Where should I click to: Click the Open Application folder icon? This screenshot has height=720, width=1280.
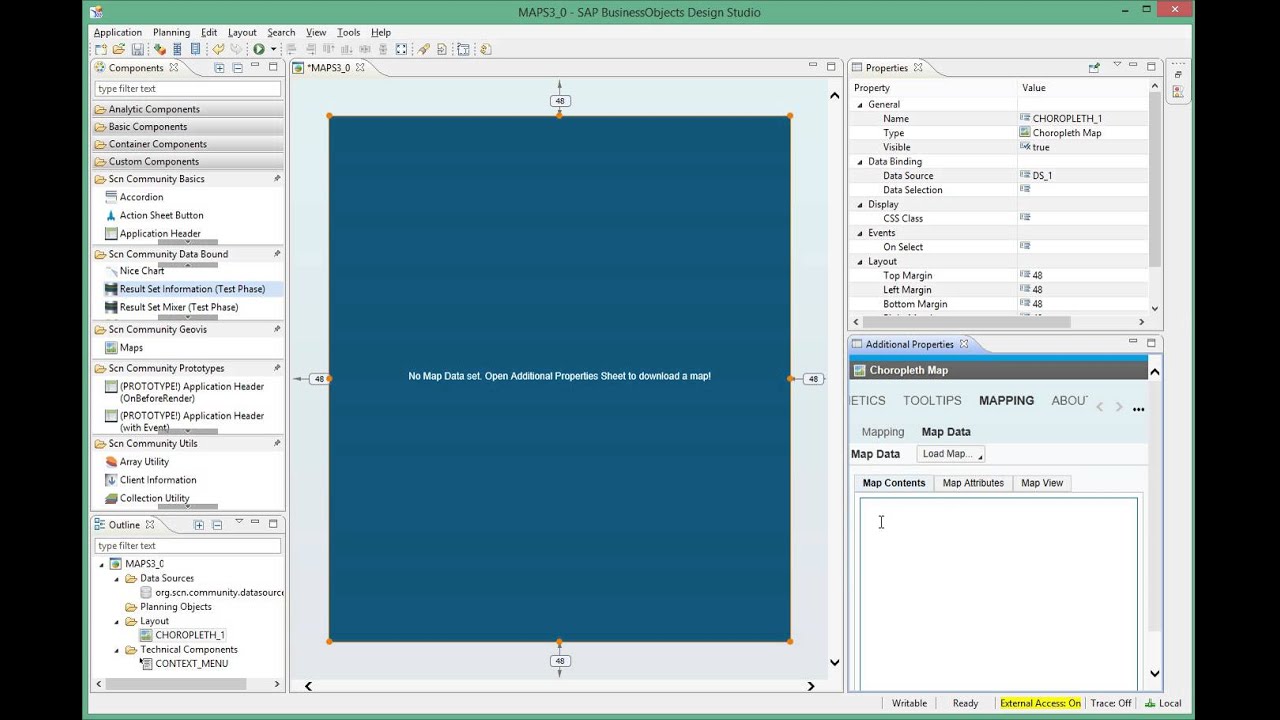pos(118,49)
